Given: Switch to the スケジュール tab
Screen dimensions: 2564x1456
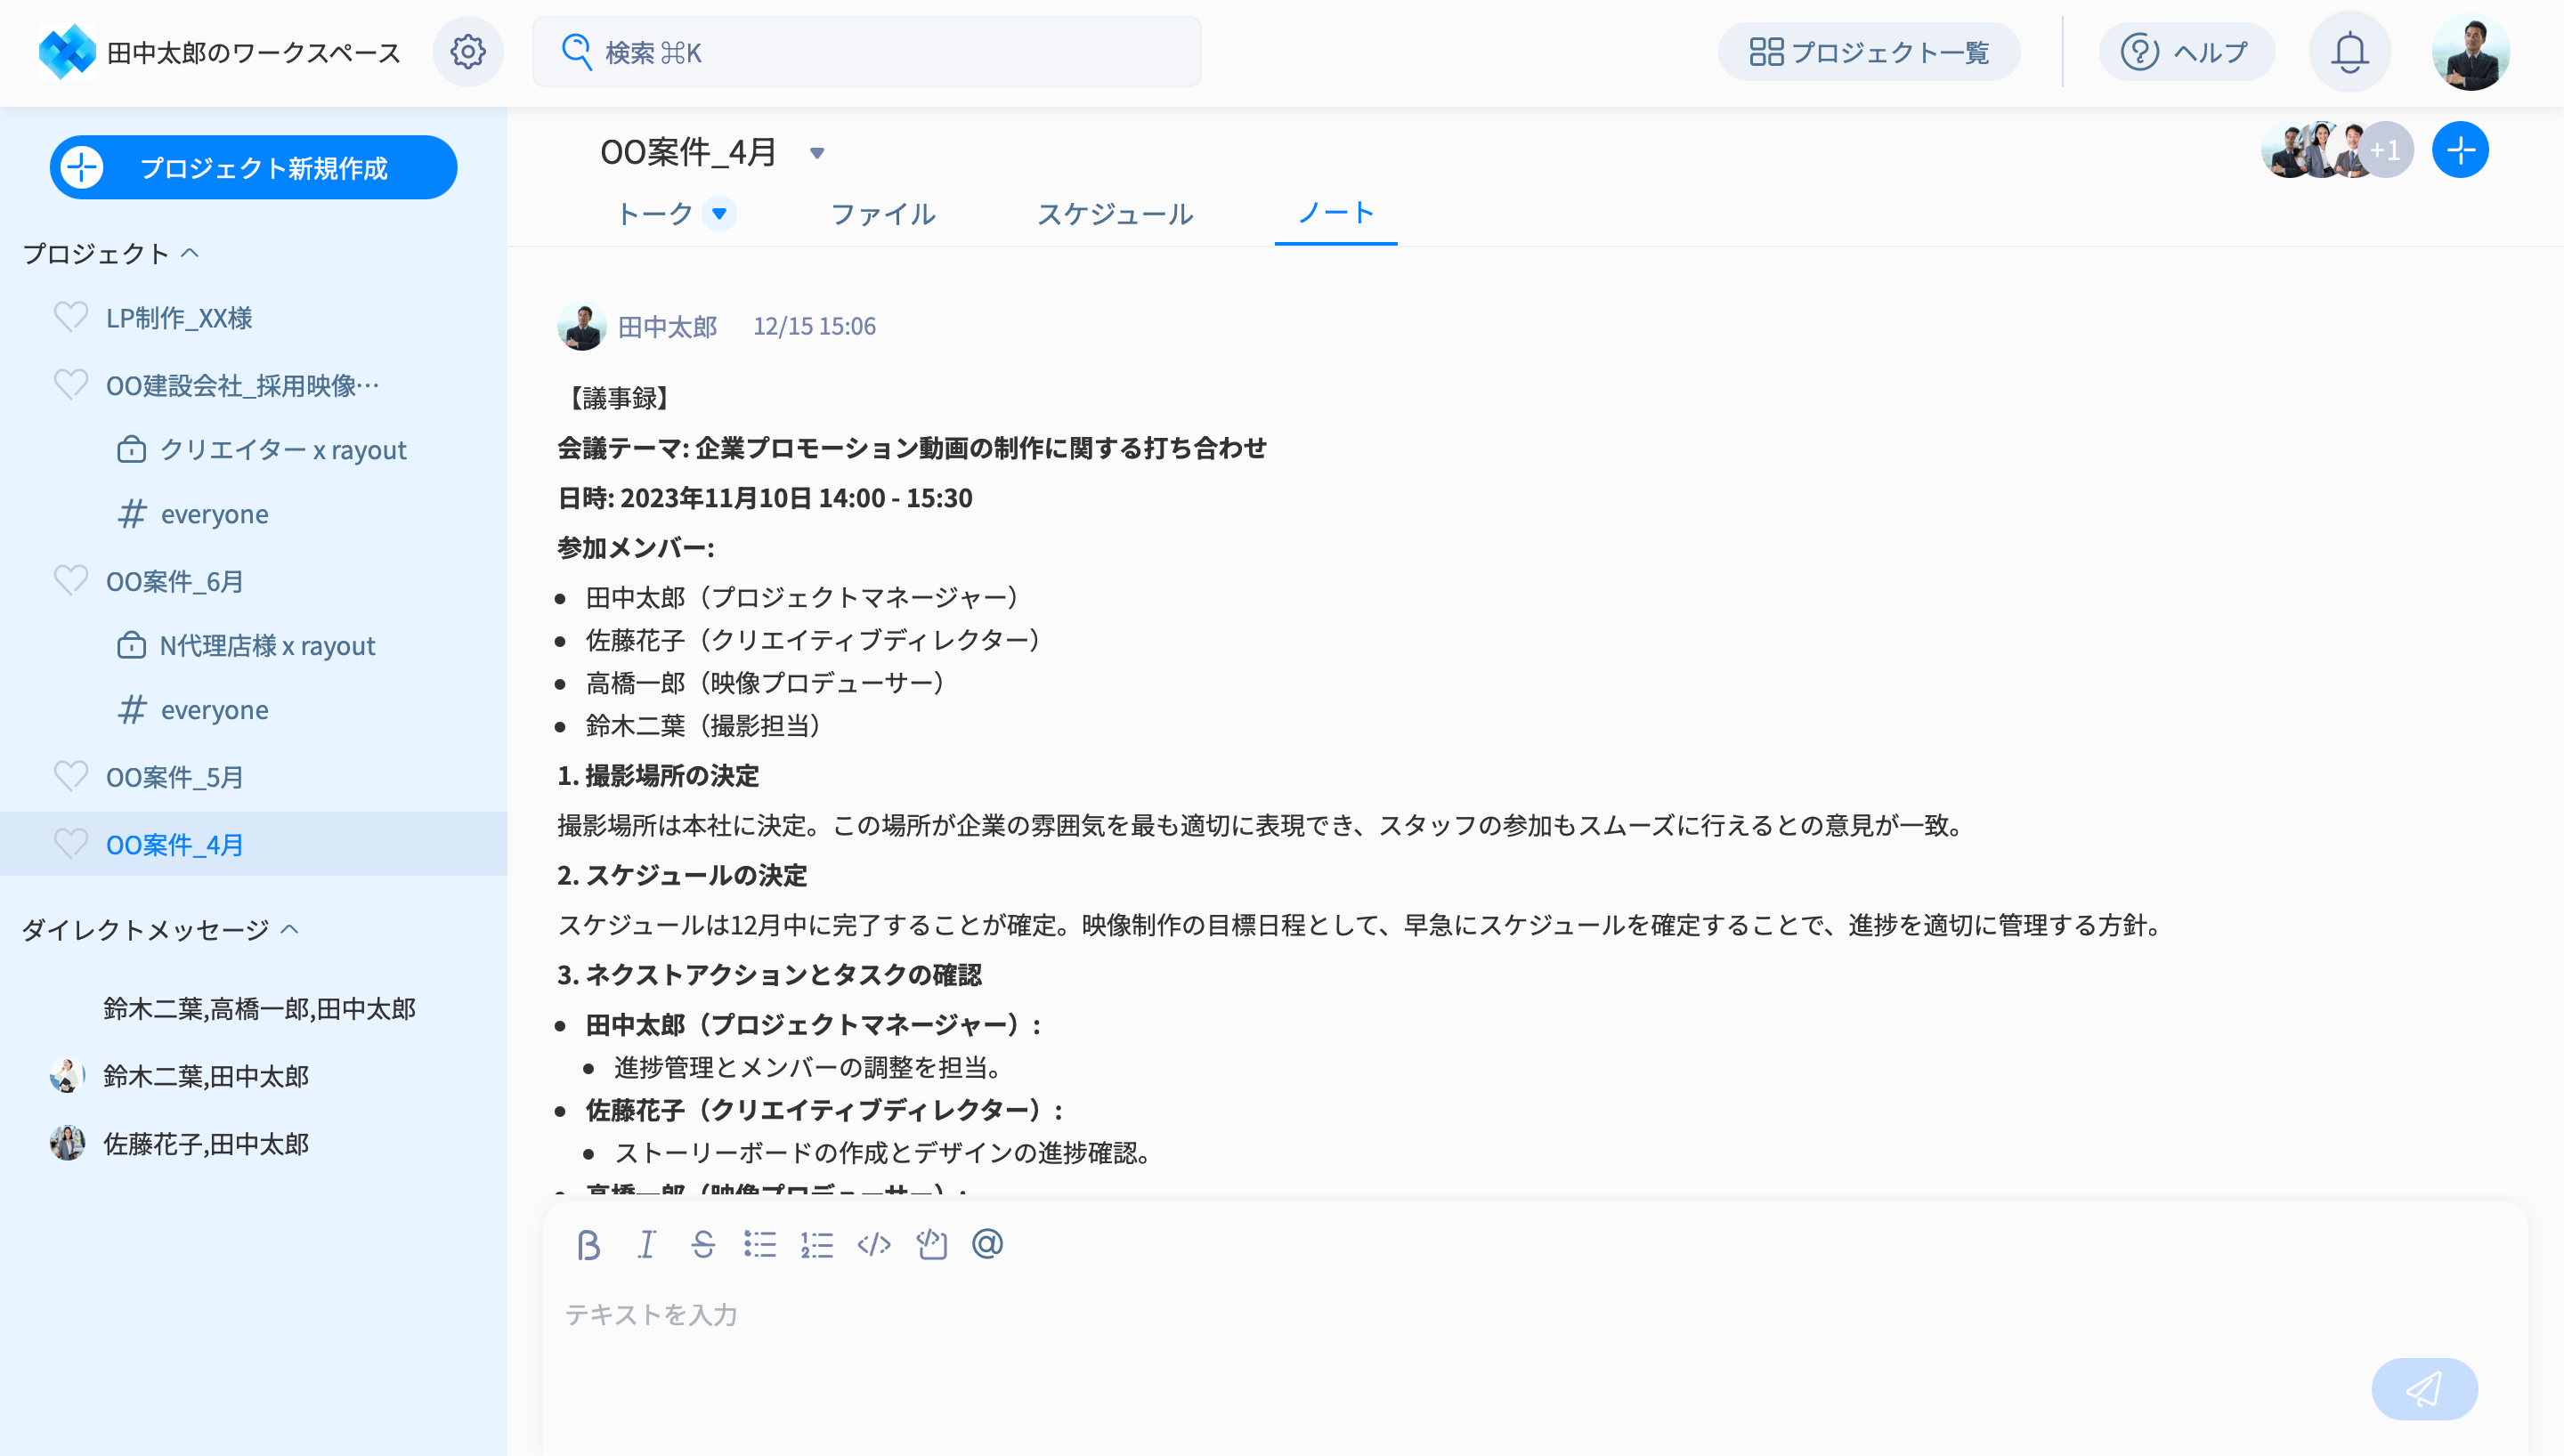Looking at the screenshot, I should (x=1114, y=214).
